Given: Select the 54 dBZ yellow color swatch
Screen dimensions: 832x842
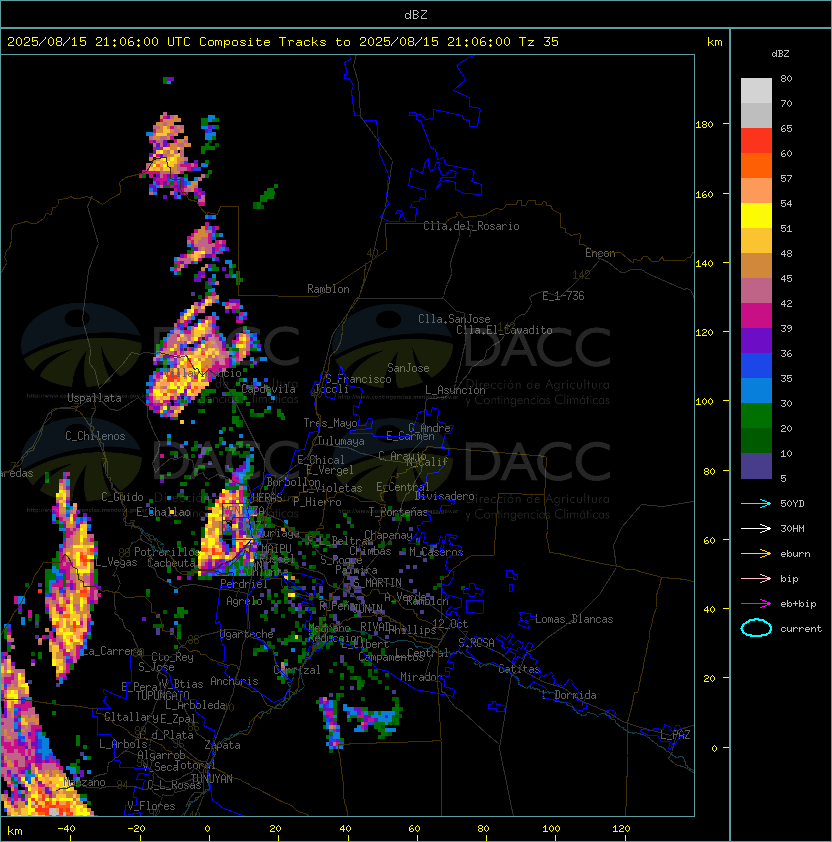Looking at the screenshot, I should pos(756,215).
